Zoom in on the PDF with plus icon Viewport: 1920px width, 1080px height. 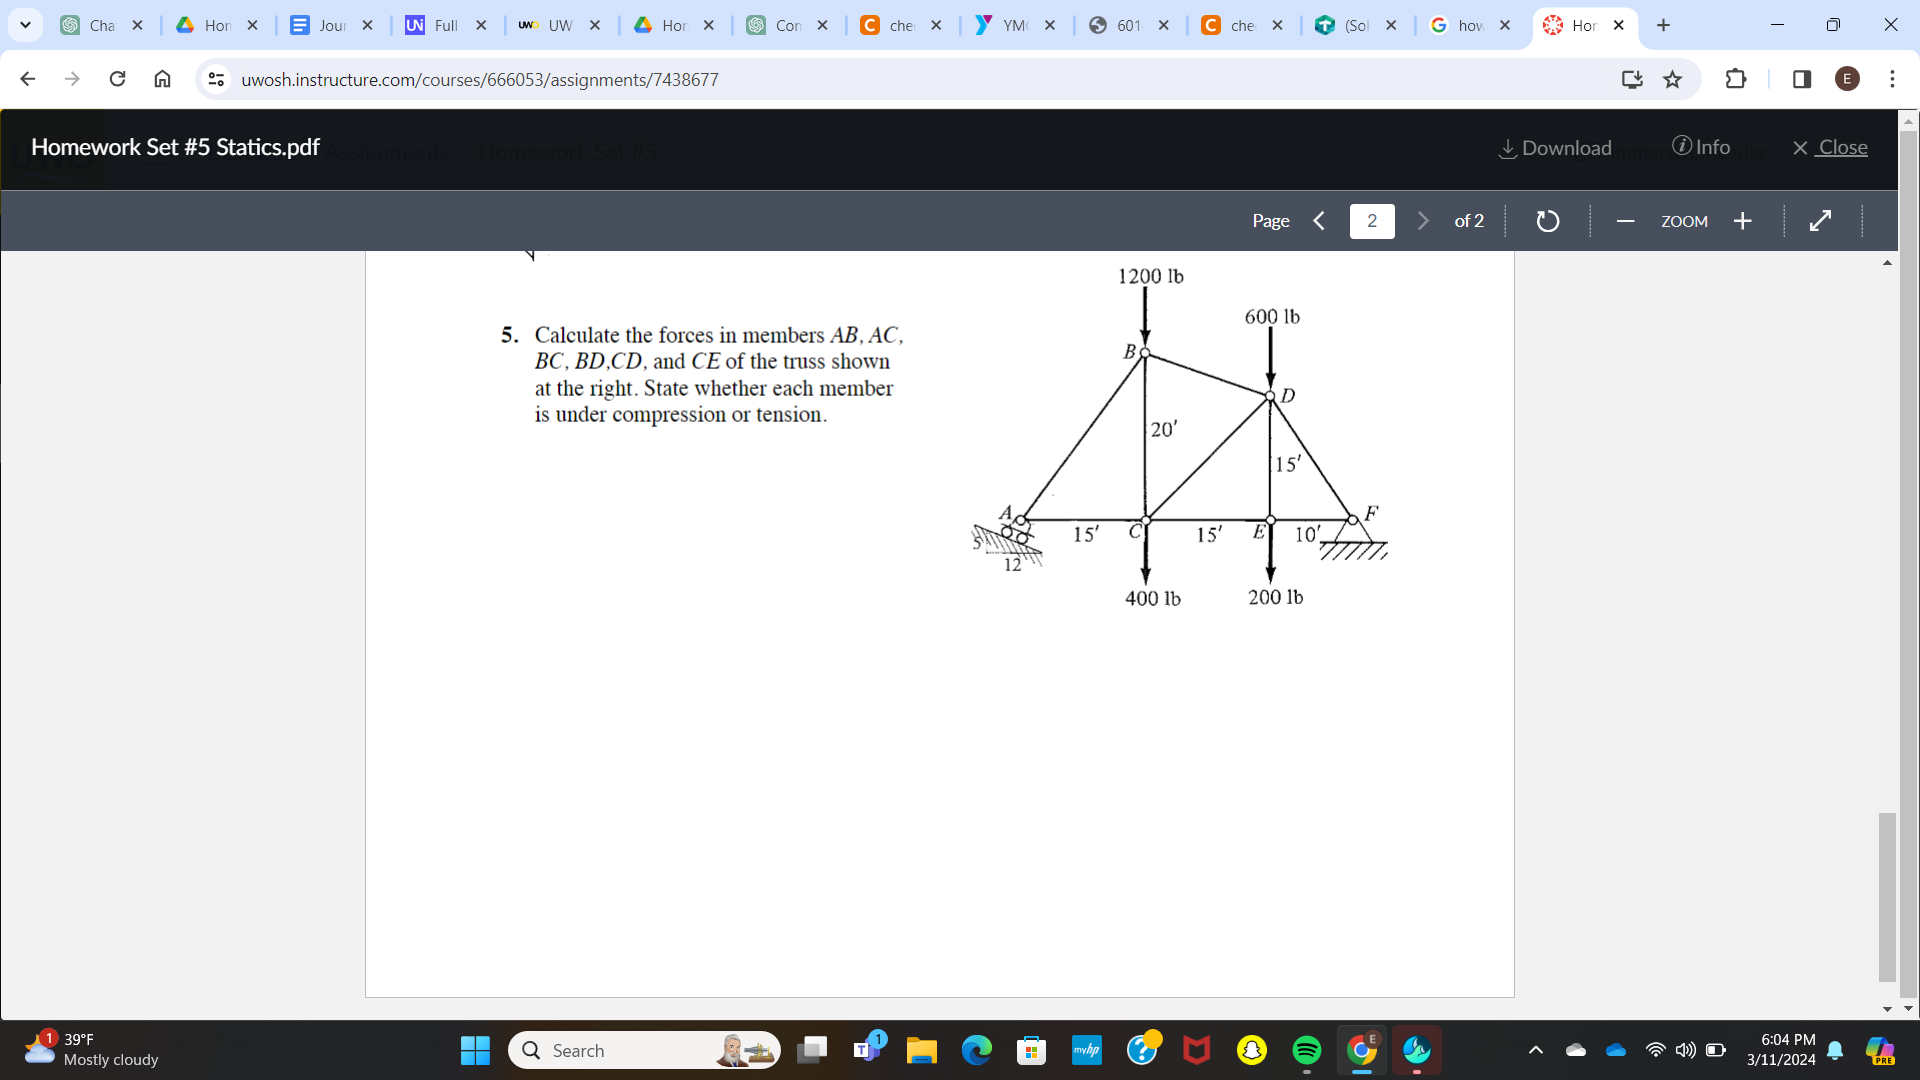[1742, 220]
